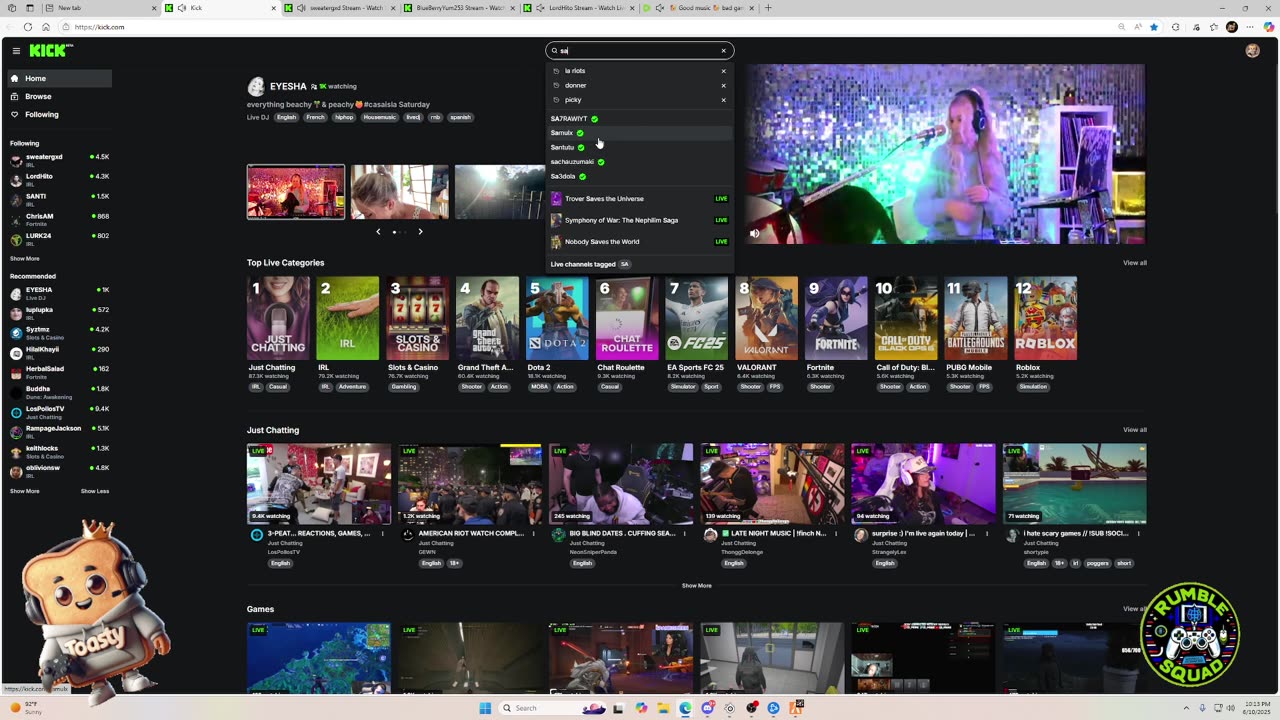View all Top Live Categories
This screenshot has height=720, width=1280.
point(1135,263)
